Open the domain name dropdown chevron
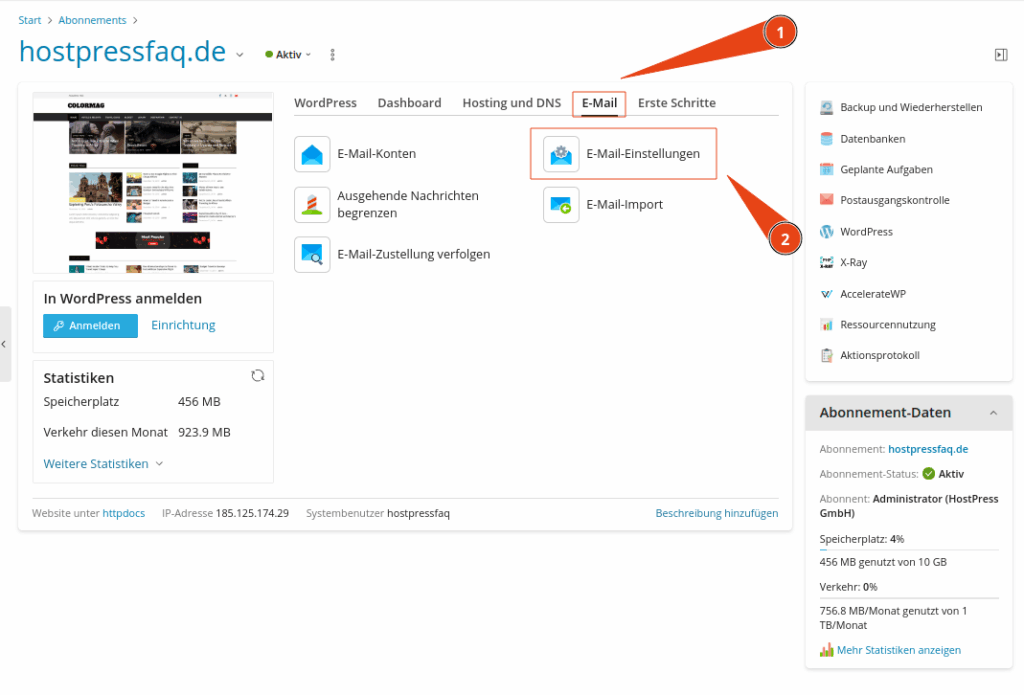The image size is (1024, 695). pyautogui.click(x=240, y=55)
